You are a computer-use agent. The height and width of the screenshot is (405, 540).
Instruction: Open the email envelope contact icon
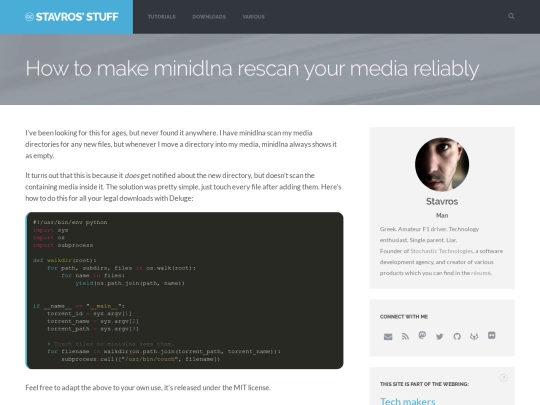[388, 336]
